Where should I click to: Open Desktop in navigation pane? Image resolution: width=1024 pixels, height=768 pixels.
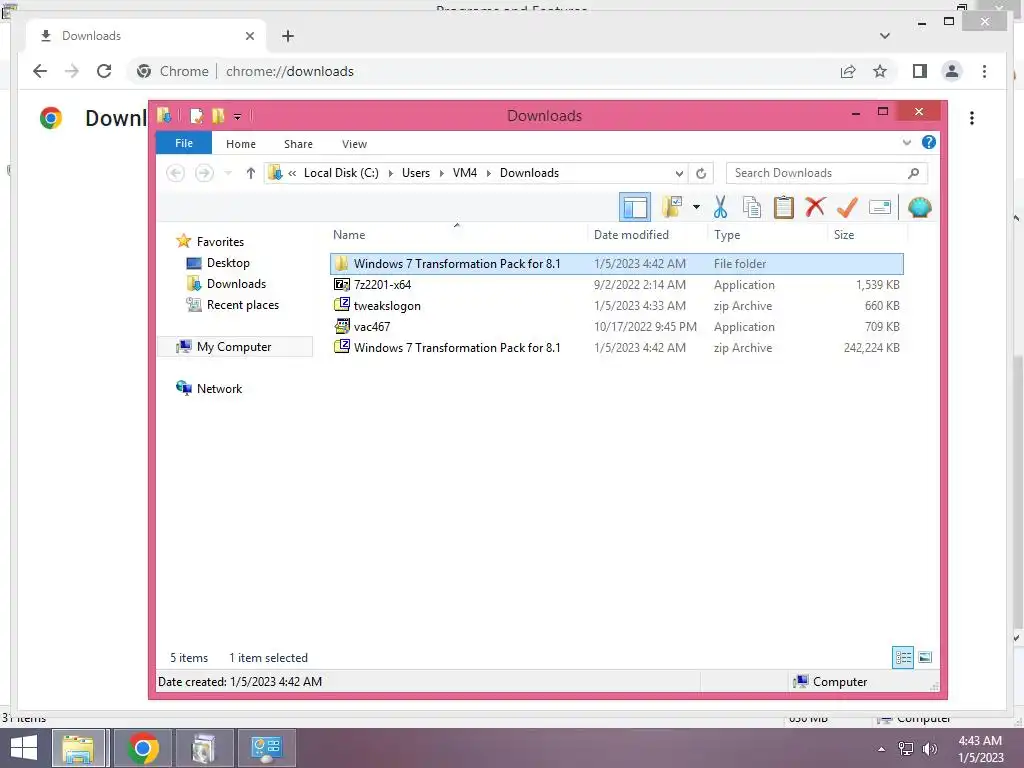pyautogui.click(x=228, y=263)
